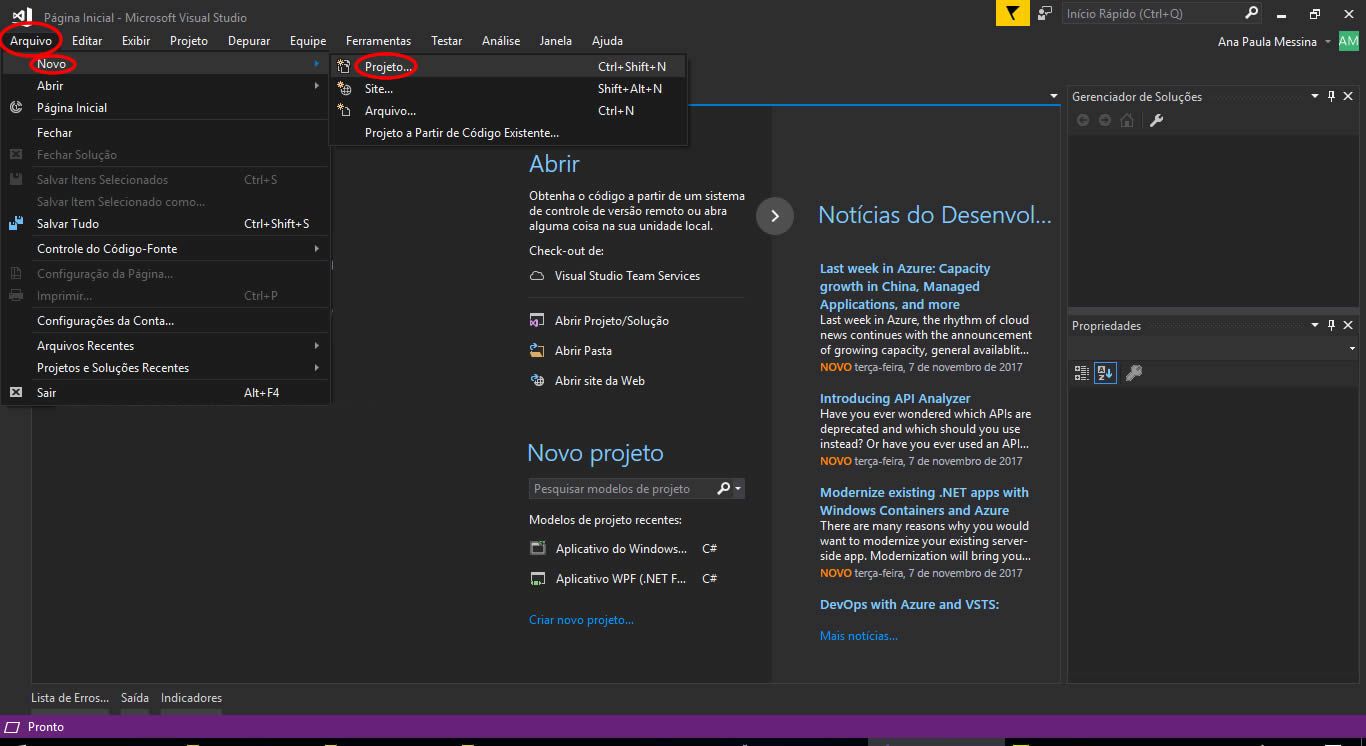Click the Início Rápido magnifier icon
Screen dimensions: 1366x746
pos(1251,13)
